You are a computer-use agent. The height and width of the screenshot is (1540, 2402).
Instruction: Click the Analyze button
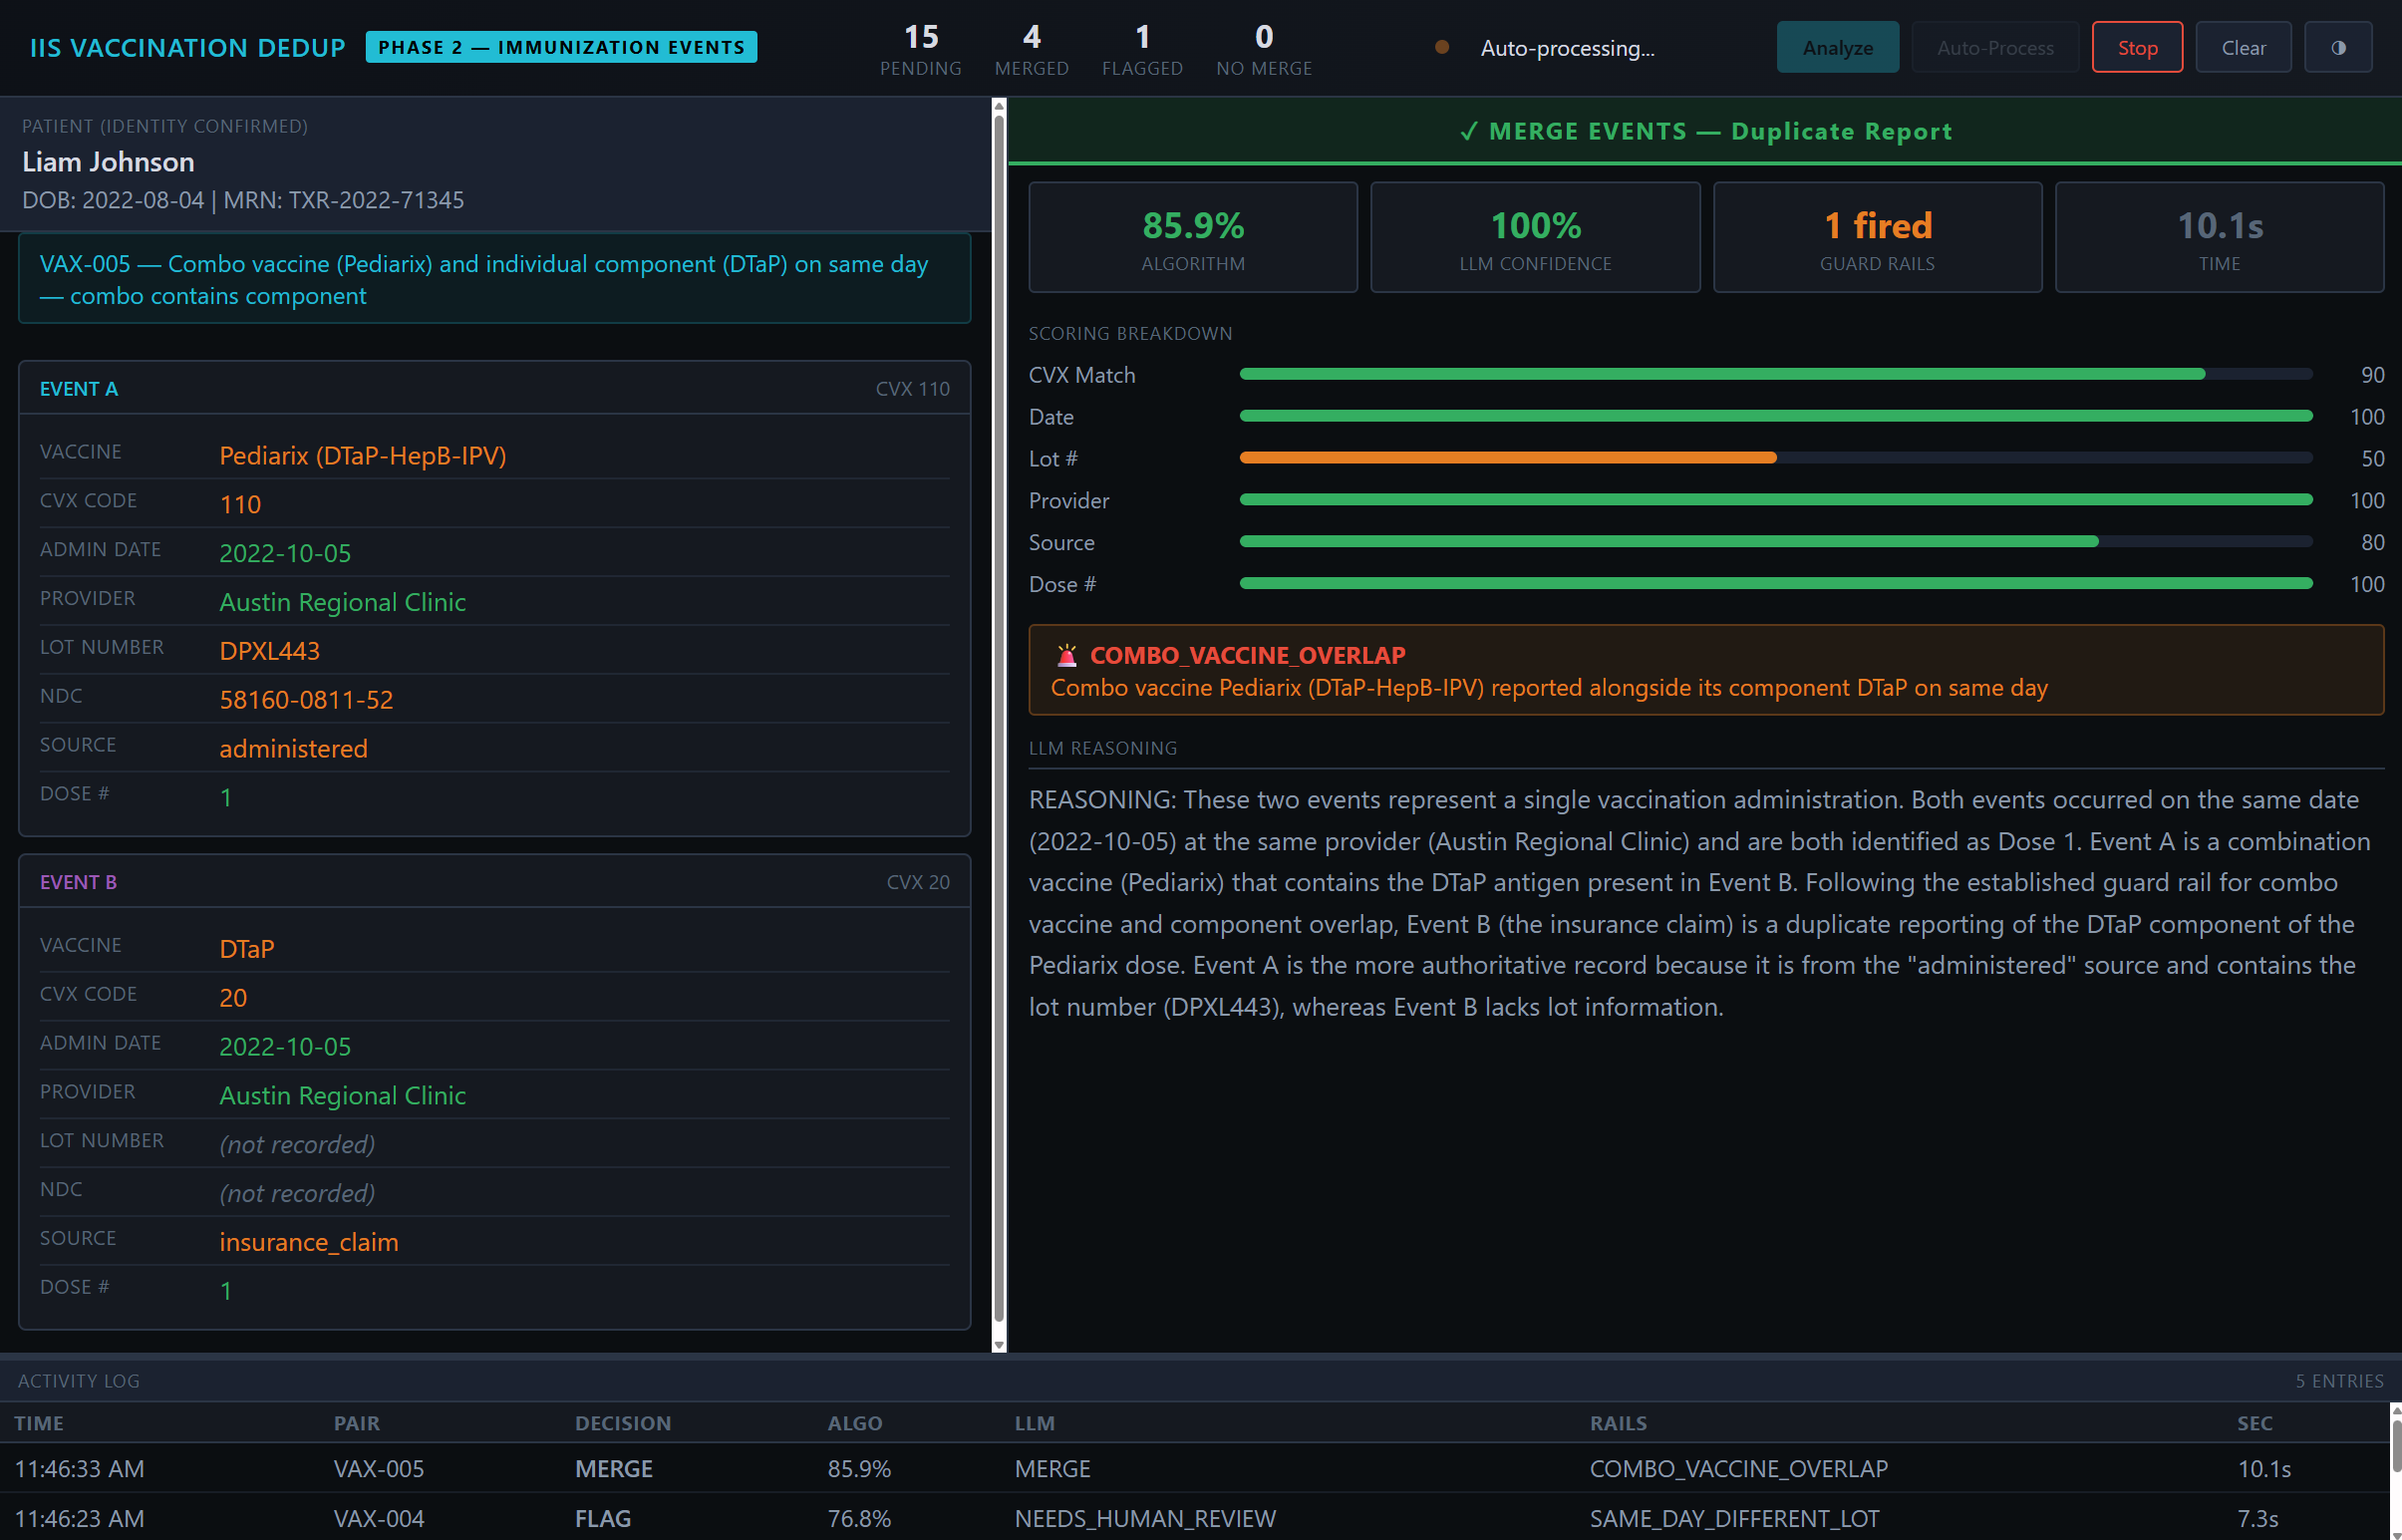pos(1837,46)
